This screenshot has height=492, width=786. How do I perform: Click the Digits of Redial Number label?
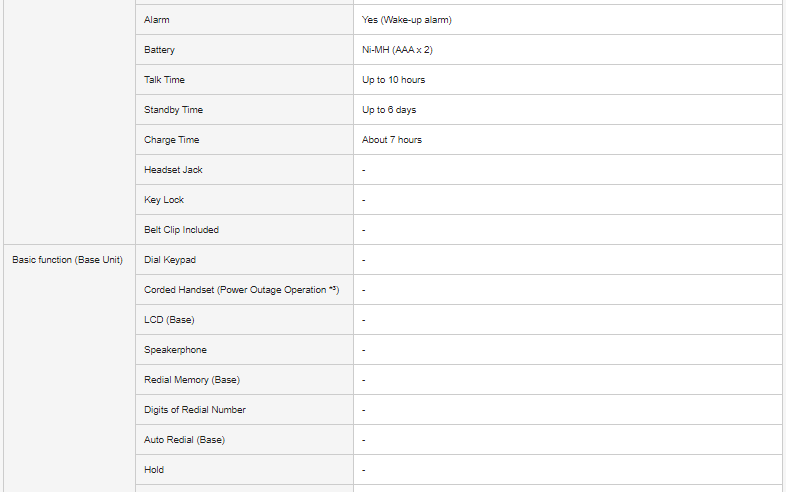(195, 410)
